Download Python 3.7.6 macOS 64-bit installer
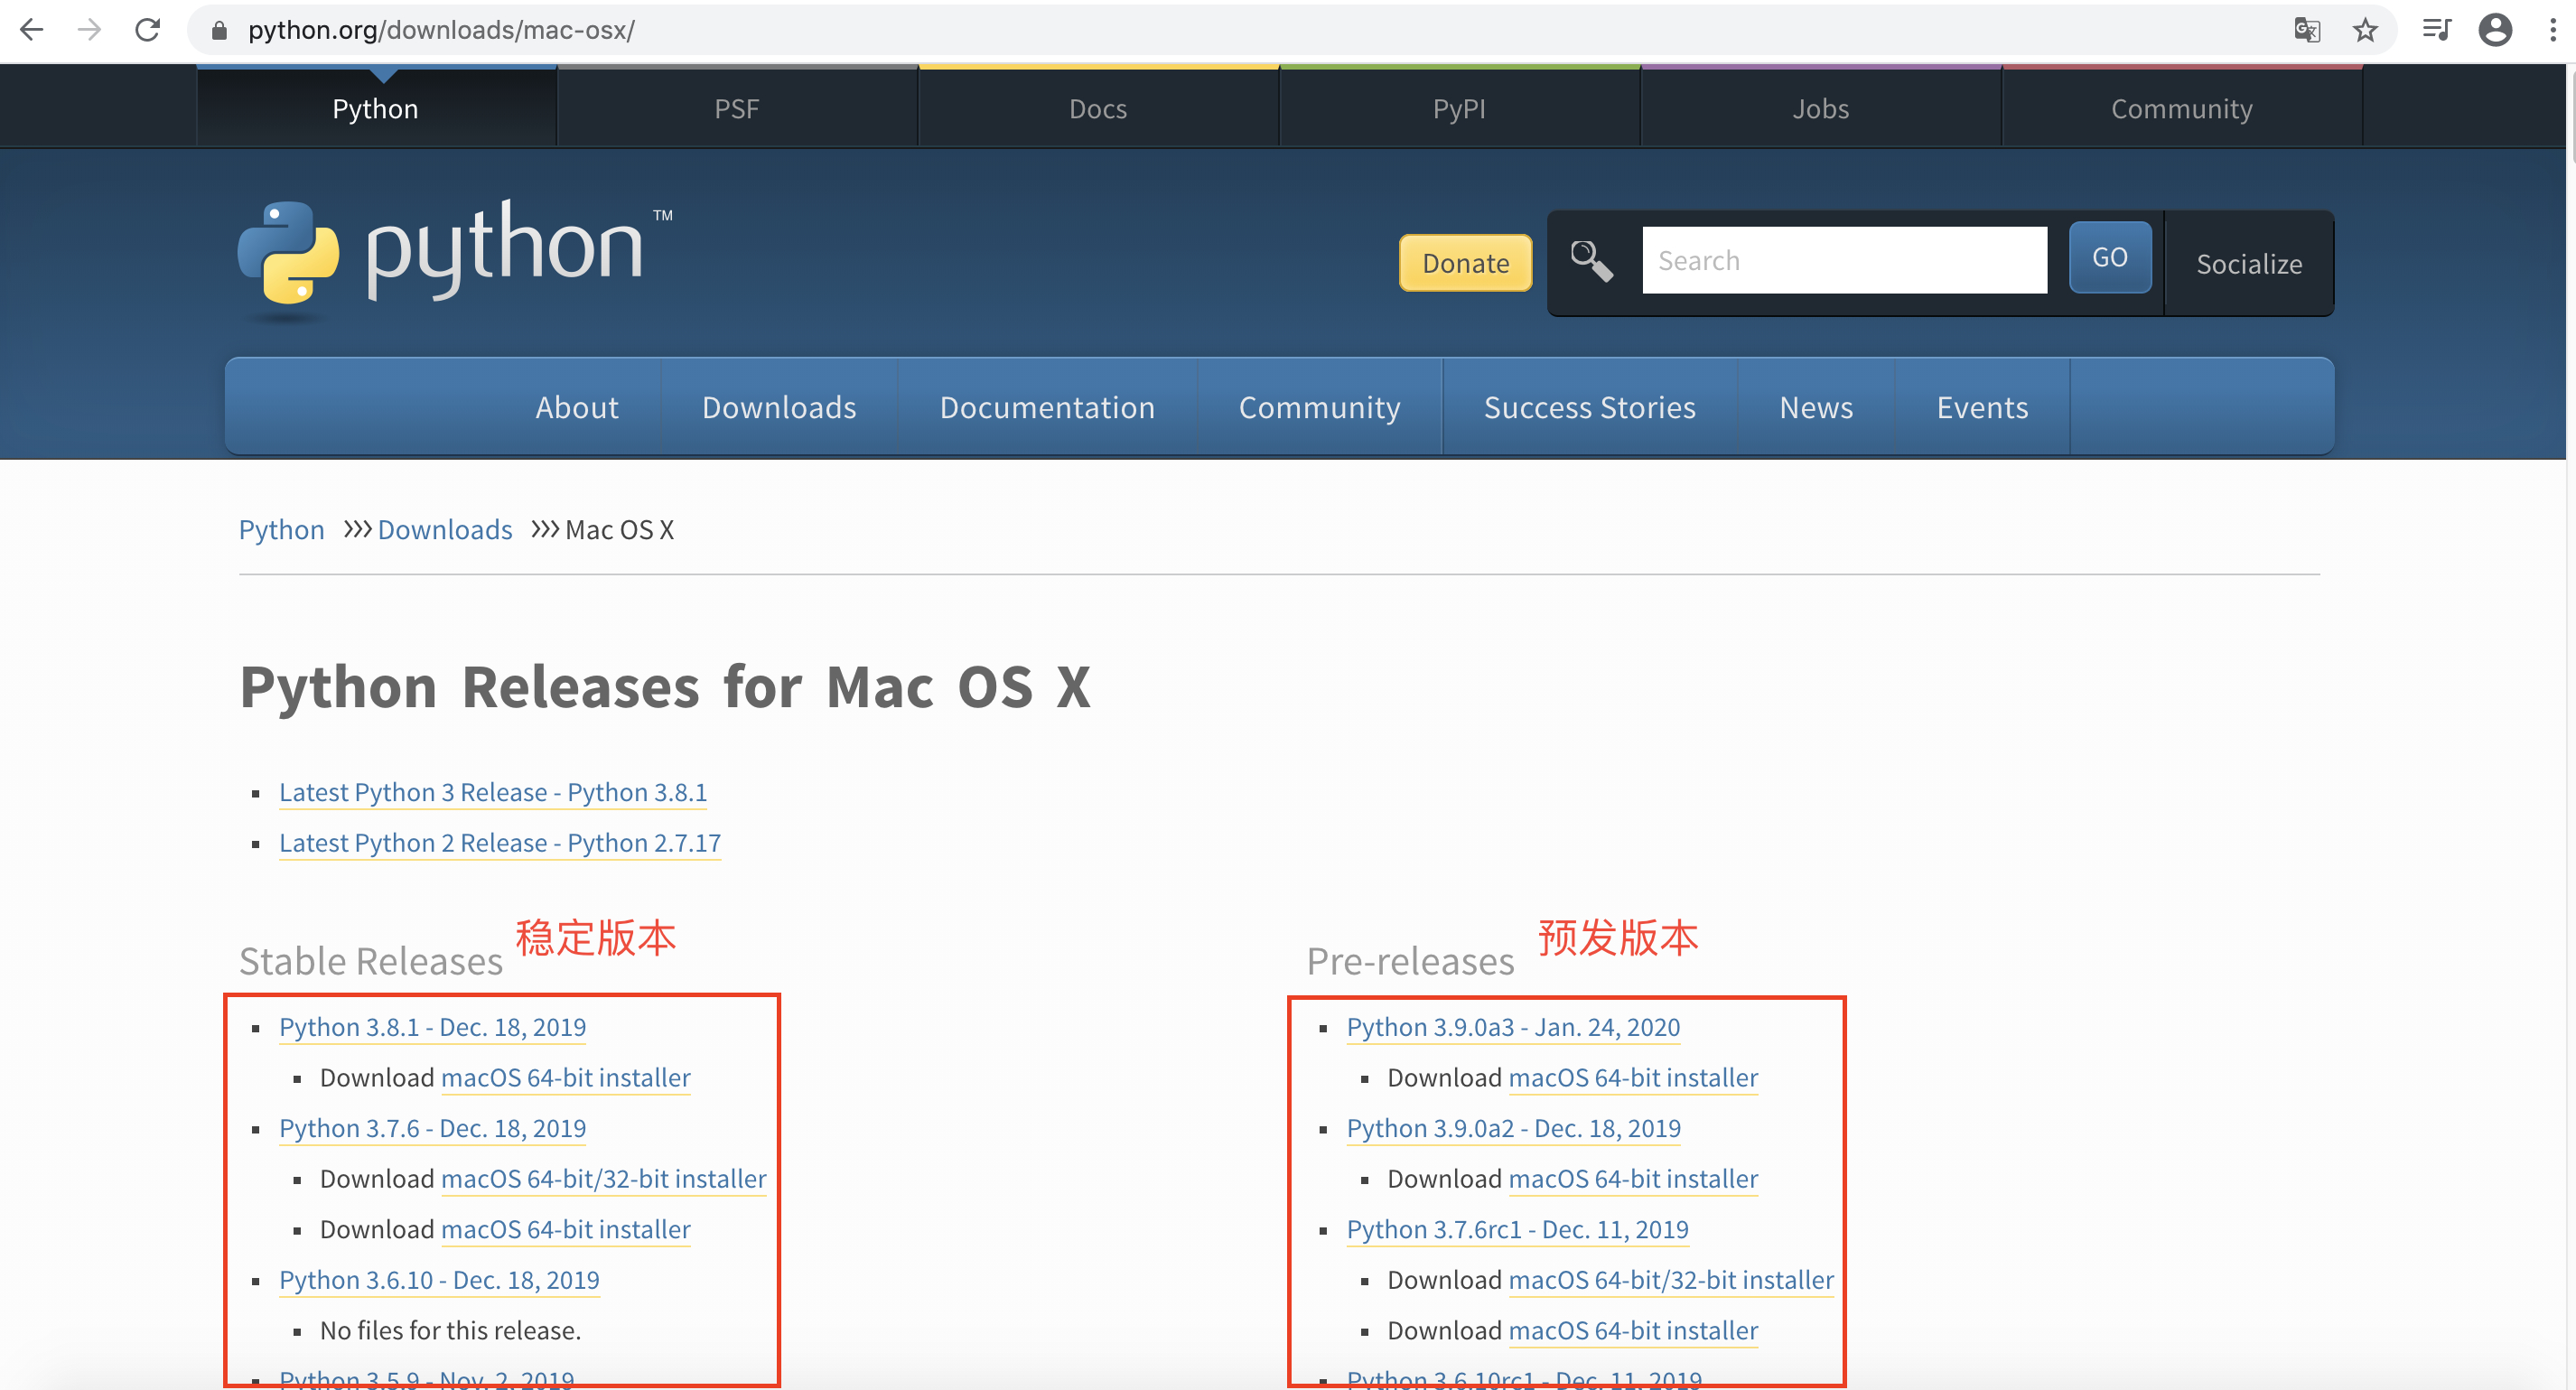 click(x=566, y=1230)
